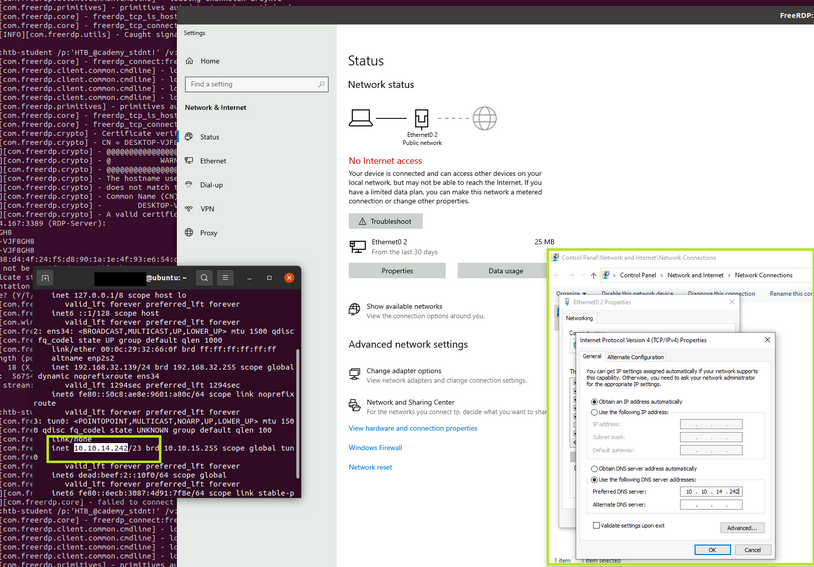Click Forward arrow in Network Connections window
The width and height of the screenshot is (814, 567).
pyautogui.click(x=571, y=275)
